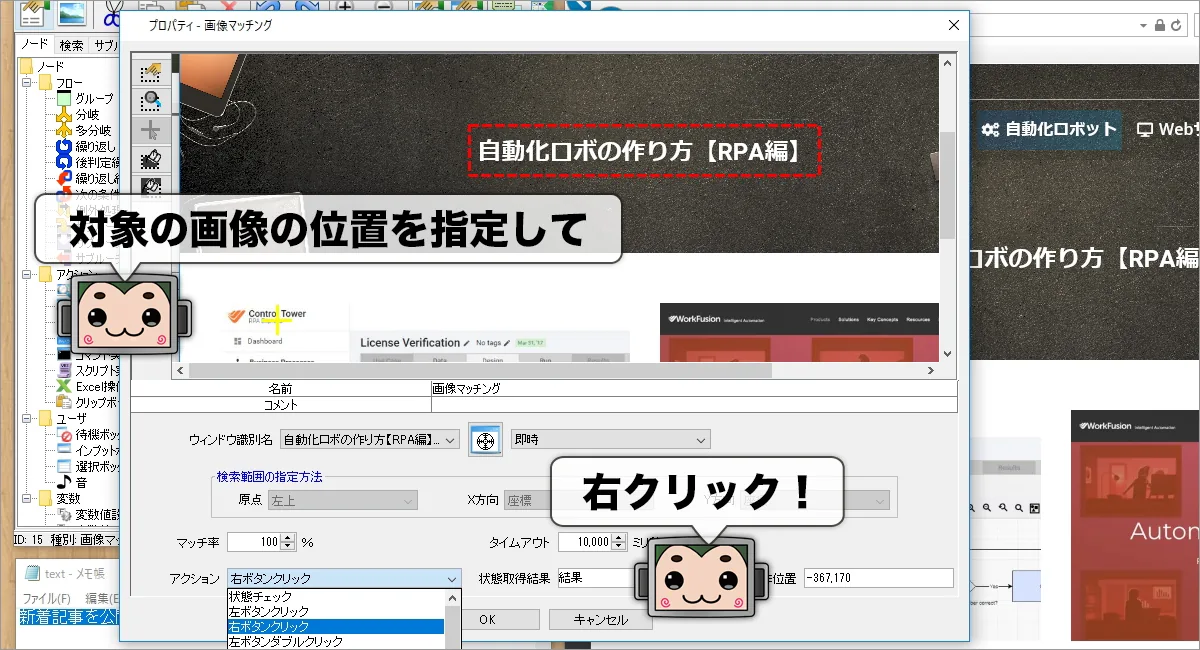This screenshot has height=650, width=1200.
Task: Choose 右ボタンクリック from action list
Action: click(336, 626)
